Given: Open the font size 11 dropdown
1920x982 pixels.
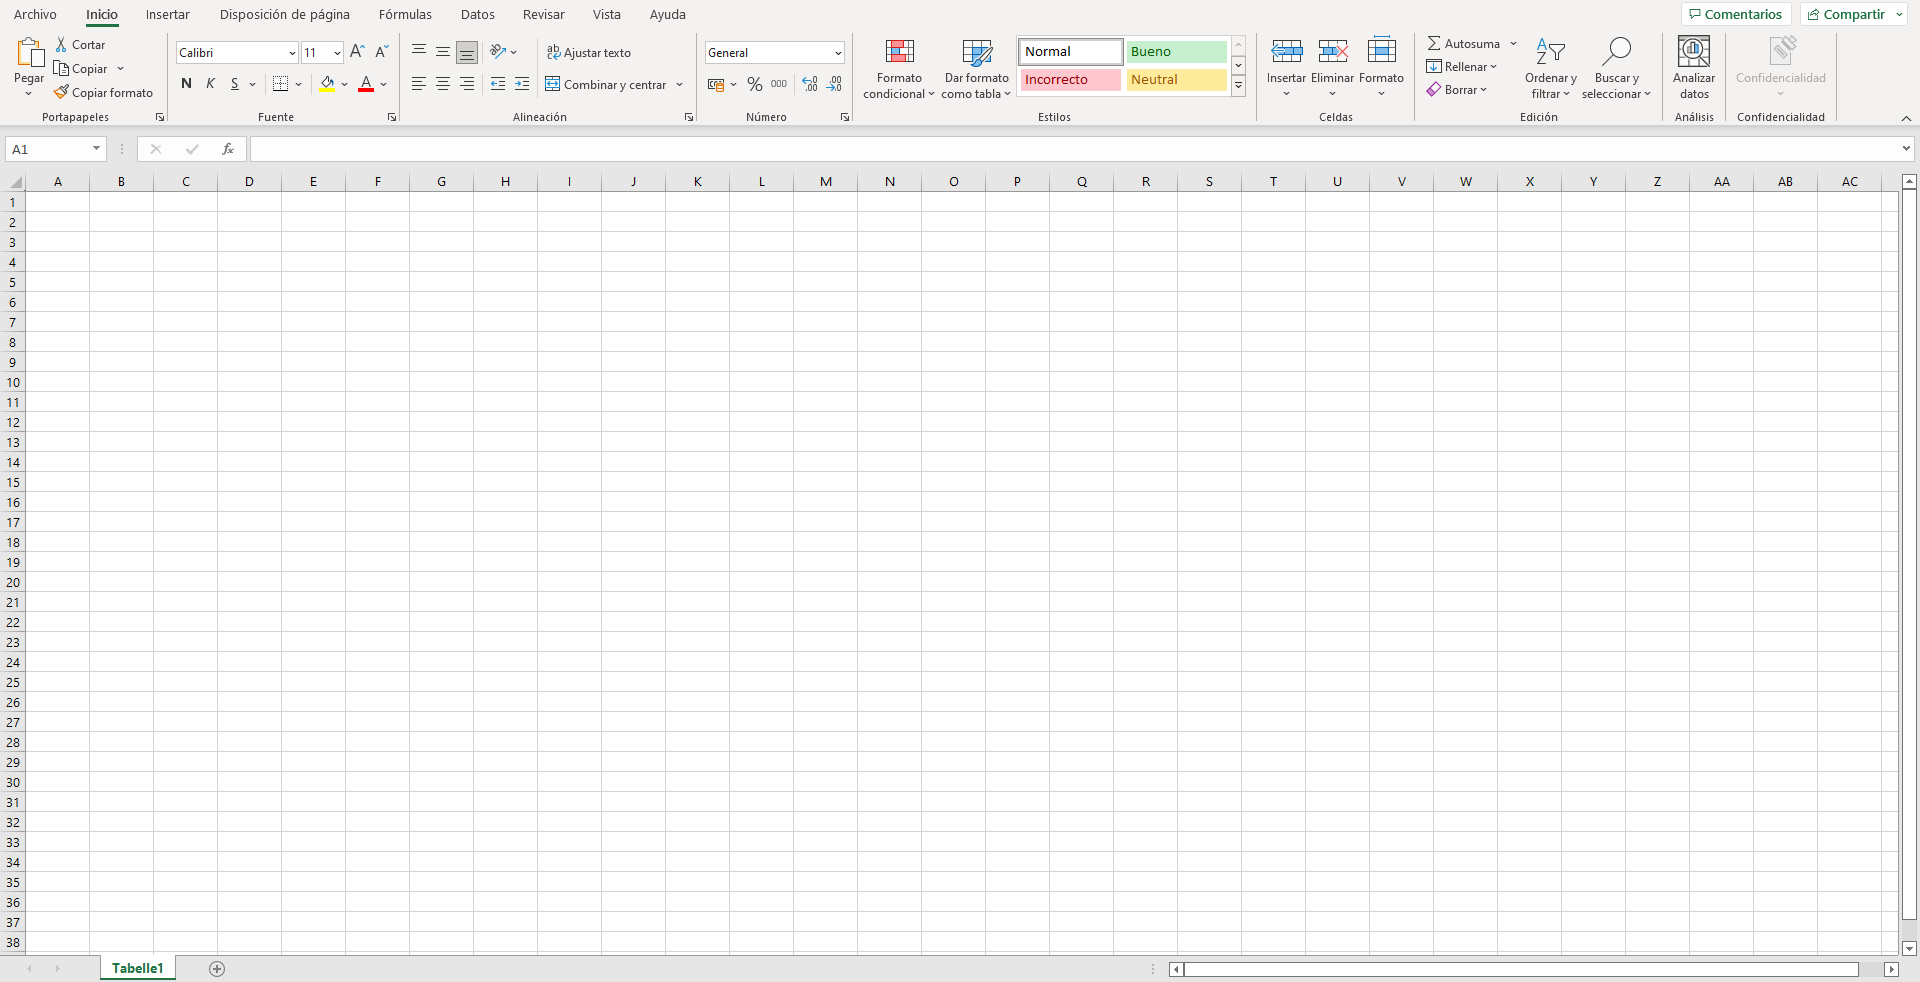Looking at the screenshot, I should click(337, 53).
